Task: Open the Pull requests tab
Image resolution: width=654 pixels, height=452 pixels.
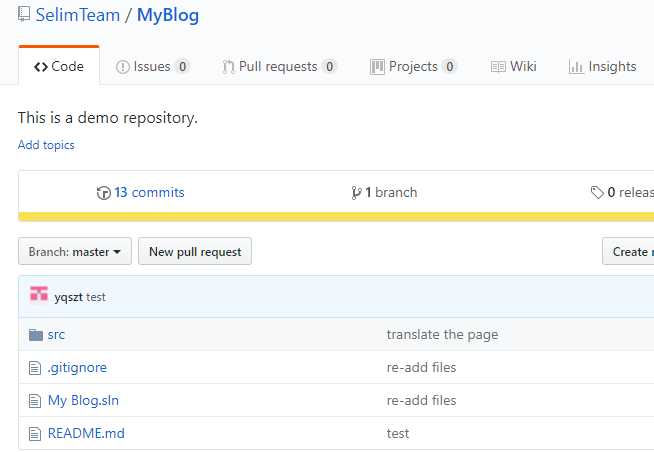Action: coord(279,66)
